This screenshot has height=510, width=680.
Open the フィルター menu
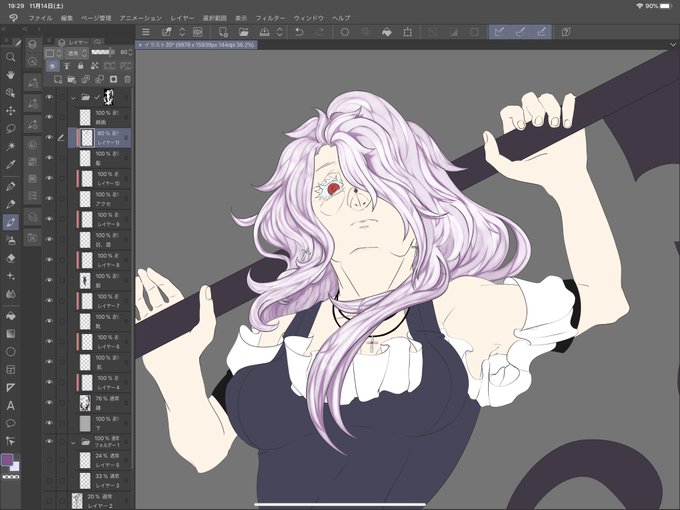click(x=270, y=18)
